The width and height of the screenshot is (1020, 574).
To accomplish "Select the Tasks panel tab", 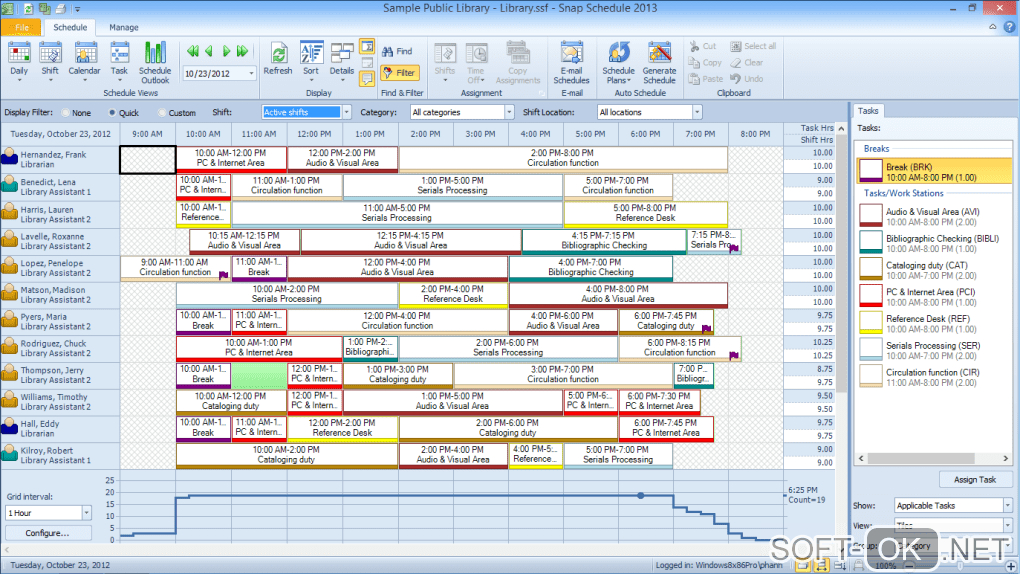I will [868, 111].
